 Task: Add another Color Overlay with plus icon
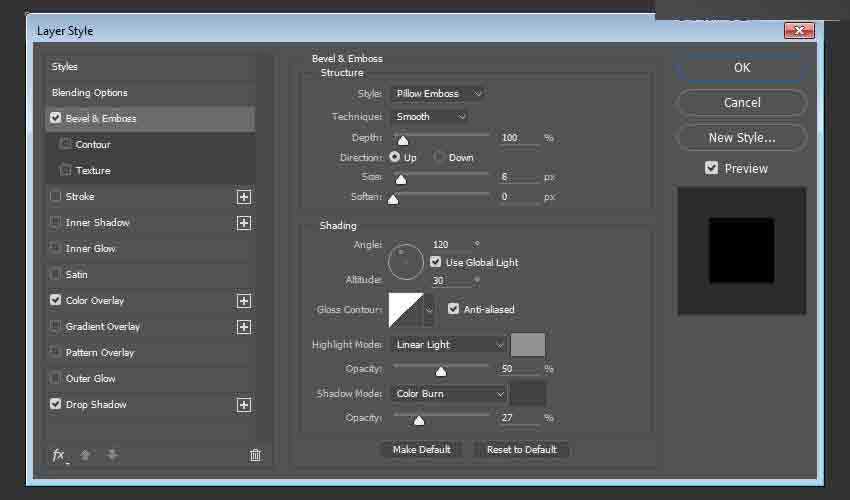(x=243, y=301)
